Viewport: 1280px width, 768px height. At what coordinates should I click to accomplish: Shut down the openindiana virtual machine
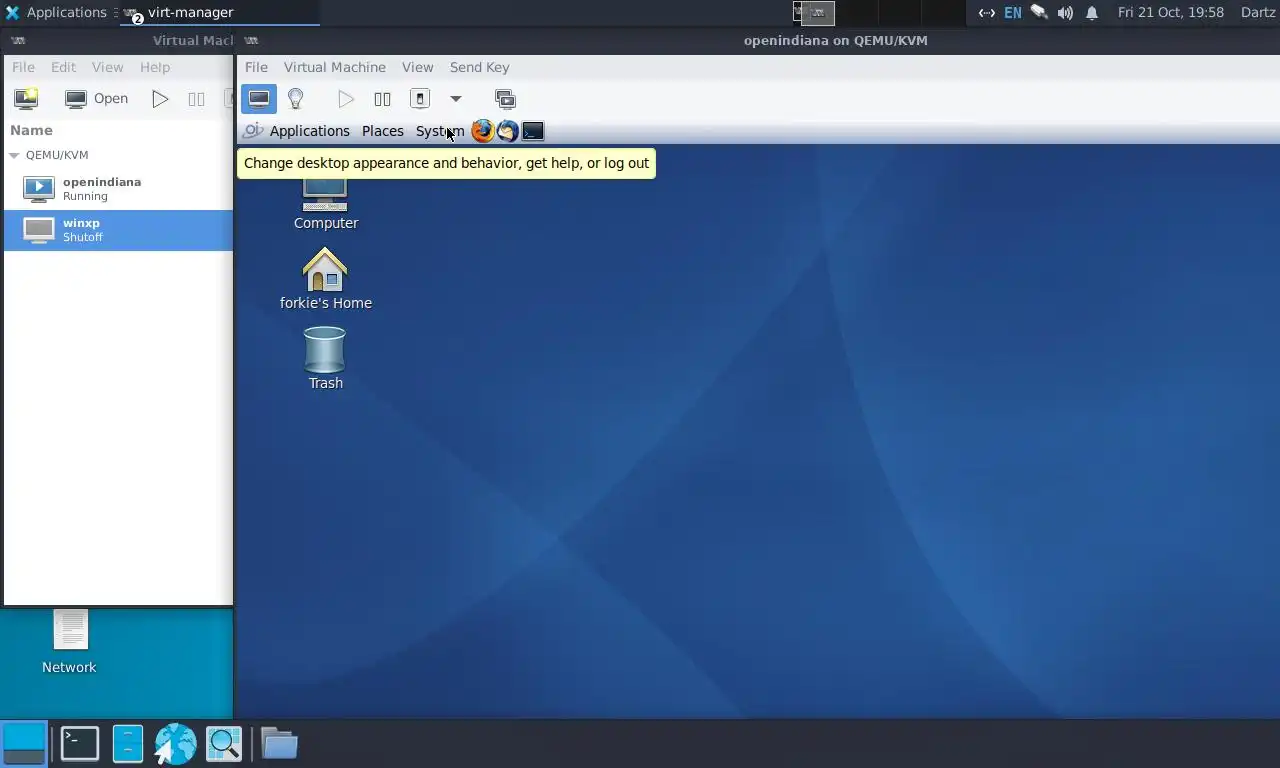420,99
